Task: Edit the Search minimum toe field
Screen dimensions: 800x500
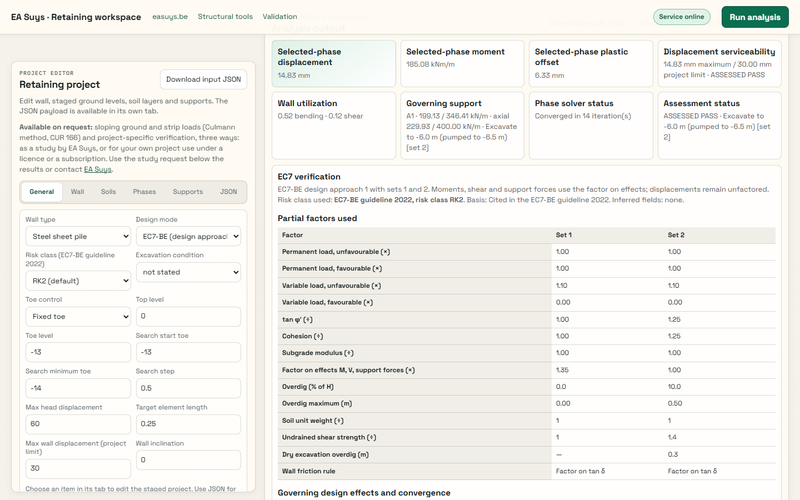Action: (78, 388)
